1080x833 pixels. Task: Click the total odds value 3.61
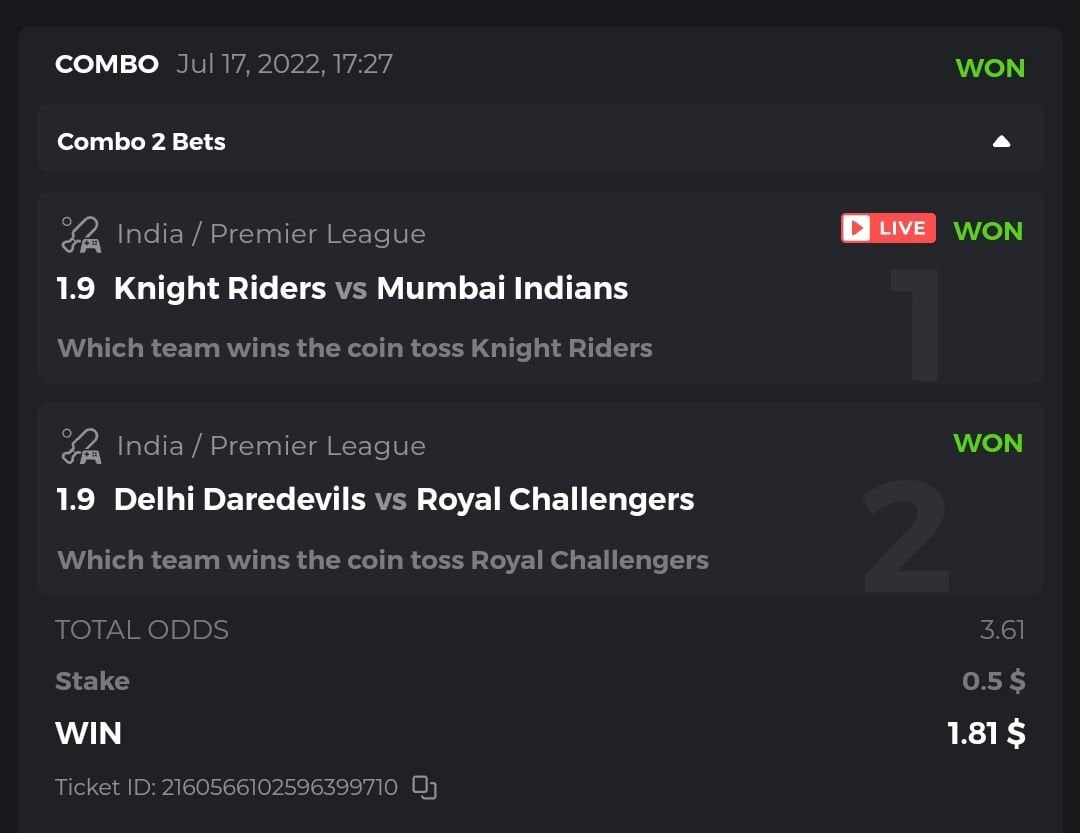[x=1002, y=630]
